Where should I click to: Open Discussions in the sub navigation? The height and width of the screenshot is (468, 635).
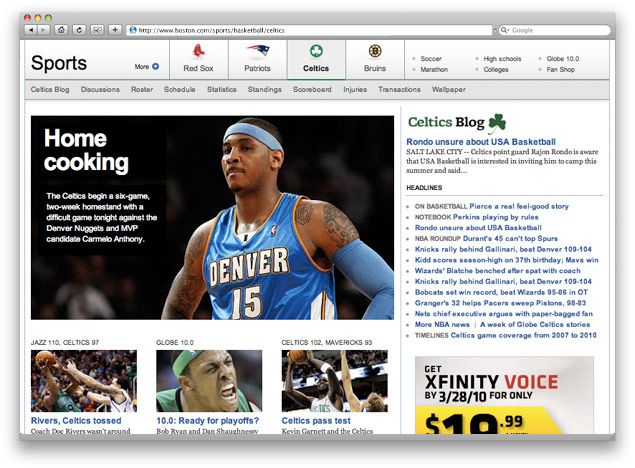100,89
